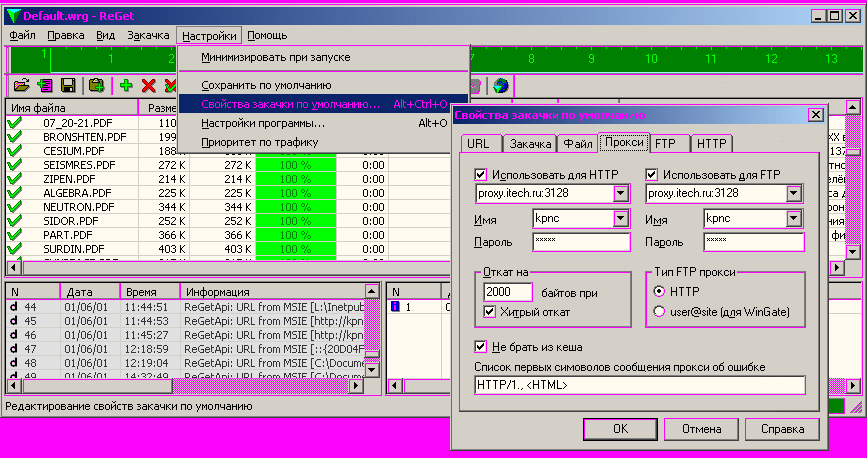This screenshot has height=458, width=867.
Task: Click the OK button
Action: pos(620,429)
